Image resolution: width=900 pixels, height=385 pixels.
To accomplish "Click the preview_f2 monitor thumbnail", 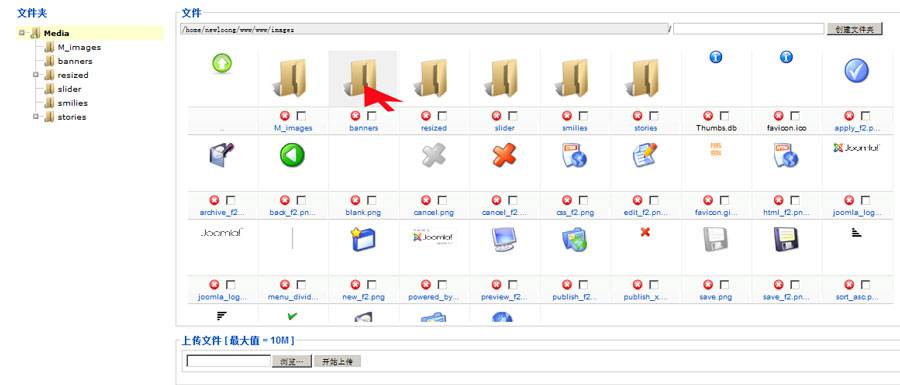I will tap(505, 239).
